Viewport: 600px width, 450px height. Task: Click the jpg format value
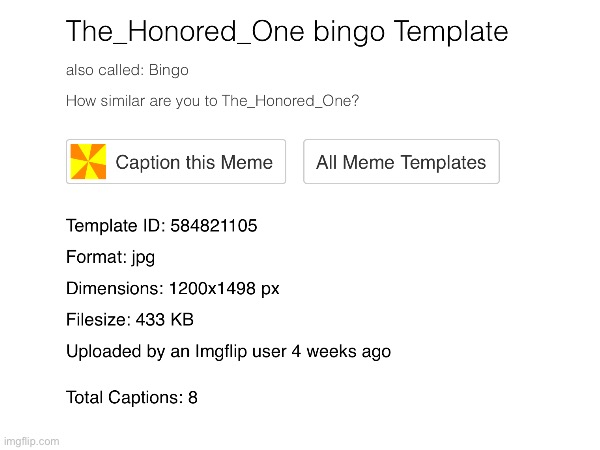pos(143,258)
